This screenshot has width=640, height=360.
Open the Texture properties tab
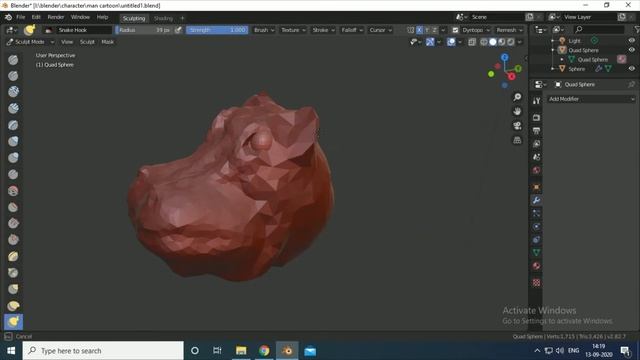pos(536,282)
